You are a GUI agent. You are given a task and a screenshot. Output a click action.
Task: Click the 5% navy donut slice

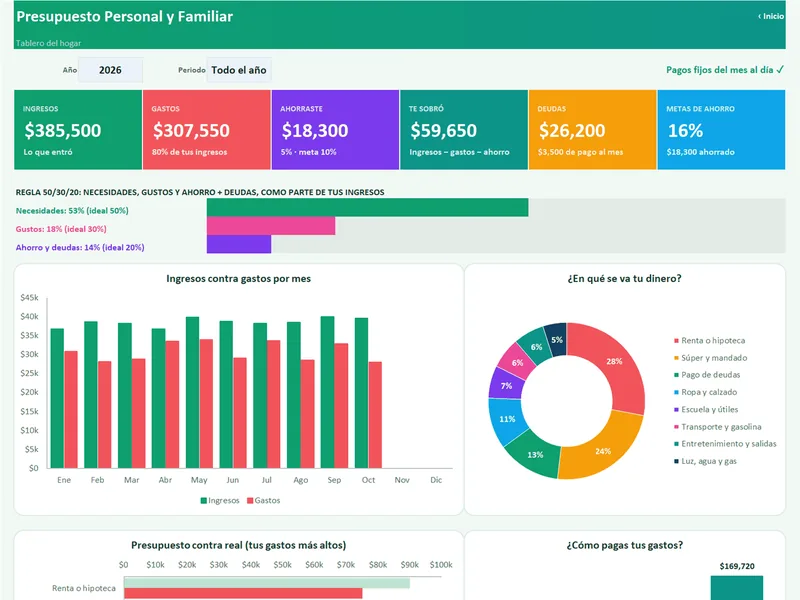557,338
